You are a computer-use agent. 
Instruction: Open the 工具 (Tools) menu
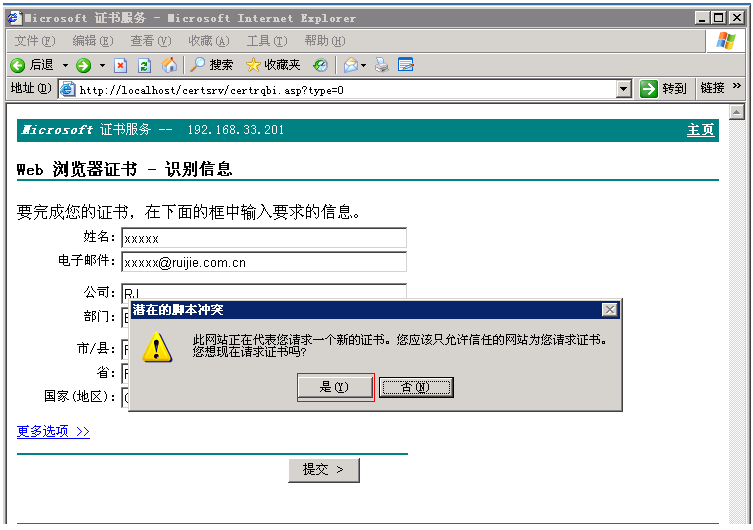coord(266,41)
